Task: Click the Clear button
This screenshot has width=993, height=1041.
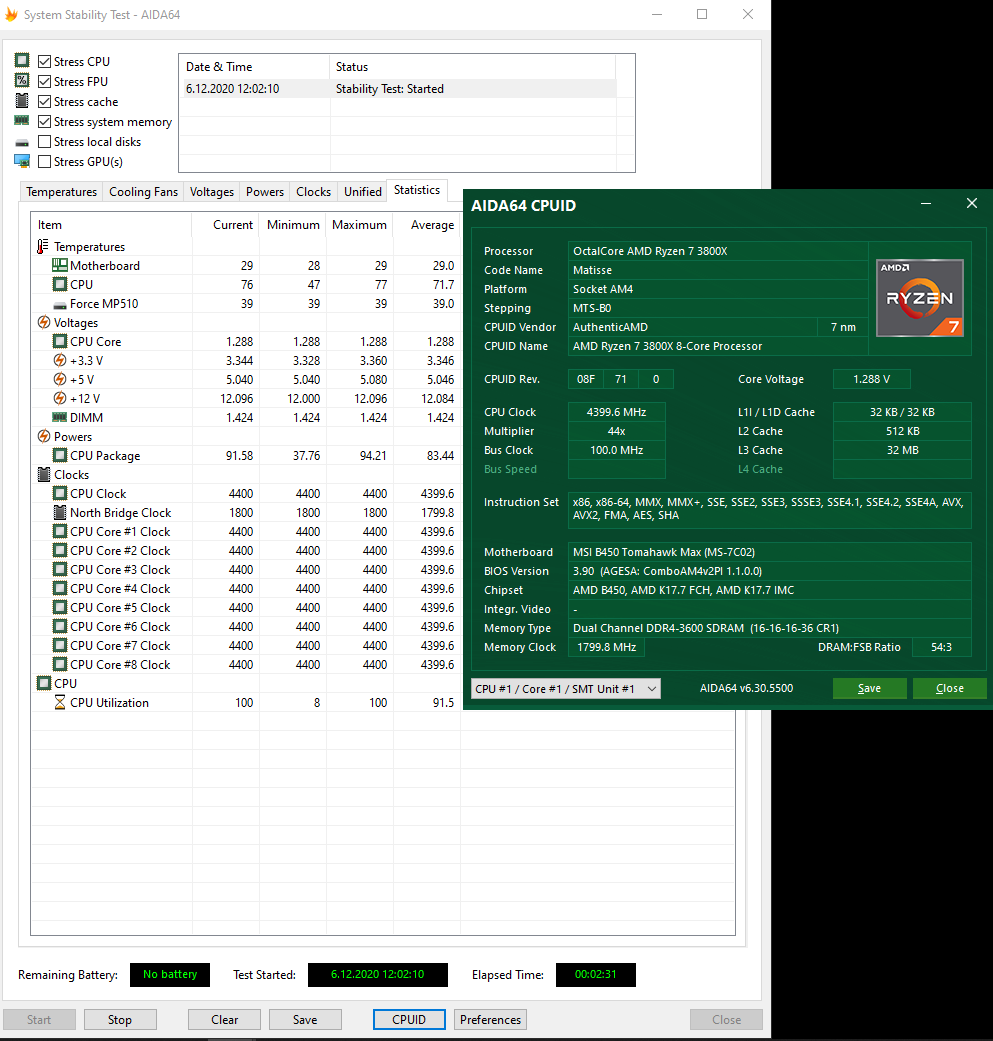Action: click(224, 1019)
